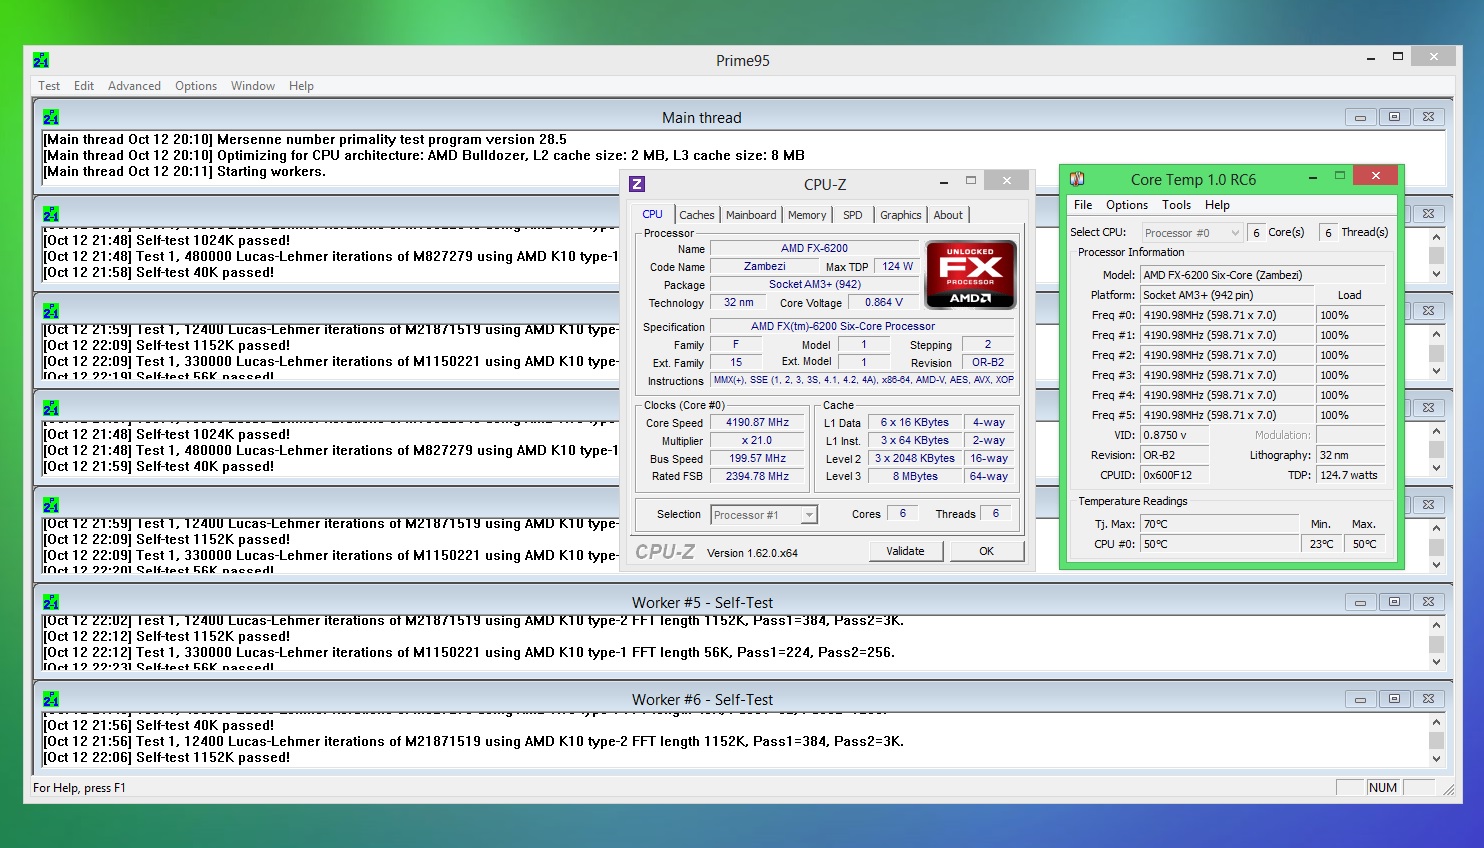1484x848 pixels.
Task: Click the Level 3 cache value '8 MBytes'
Action: pos(915,476)
